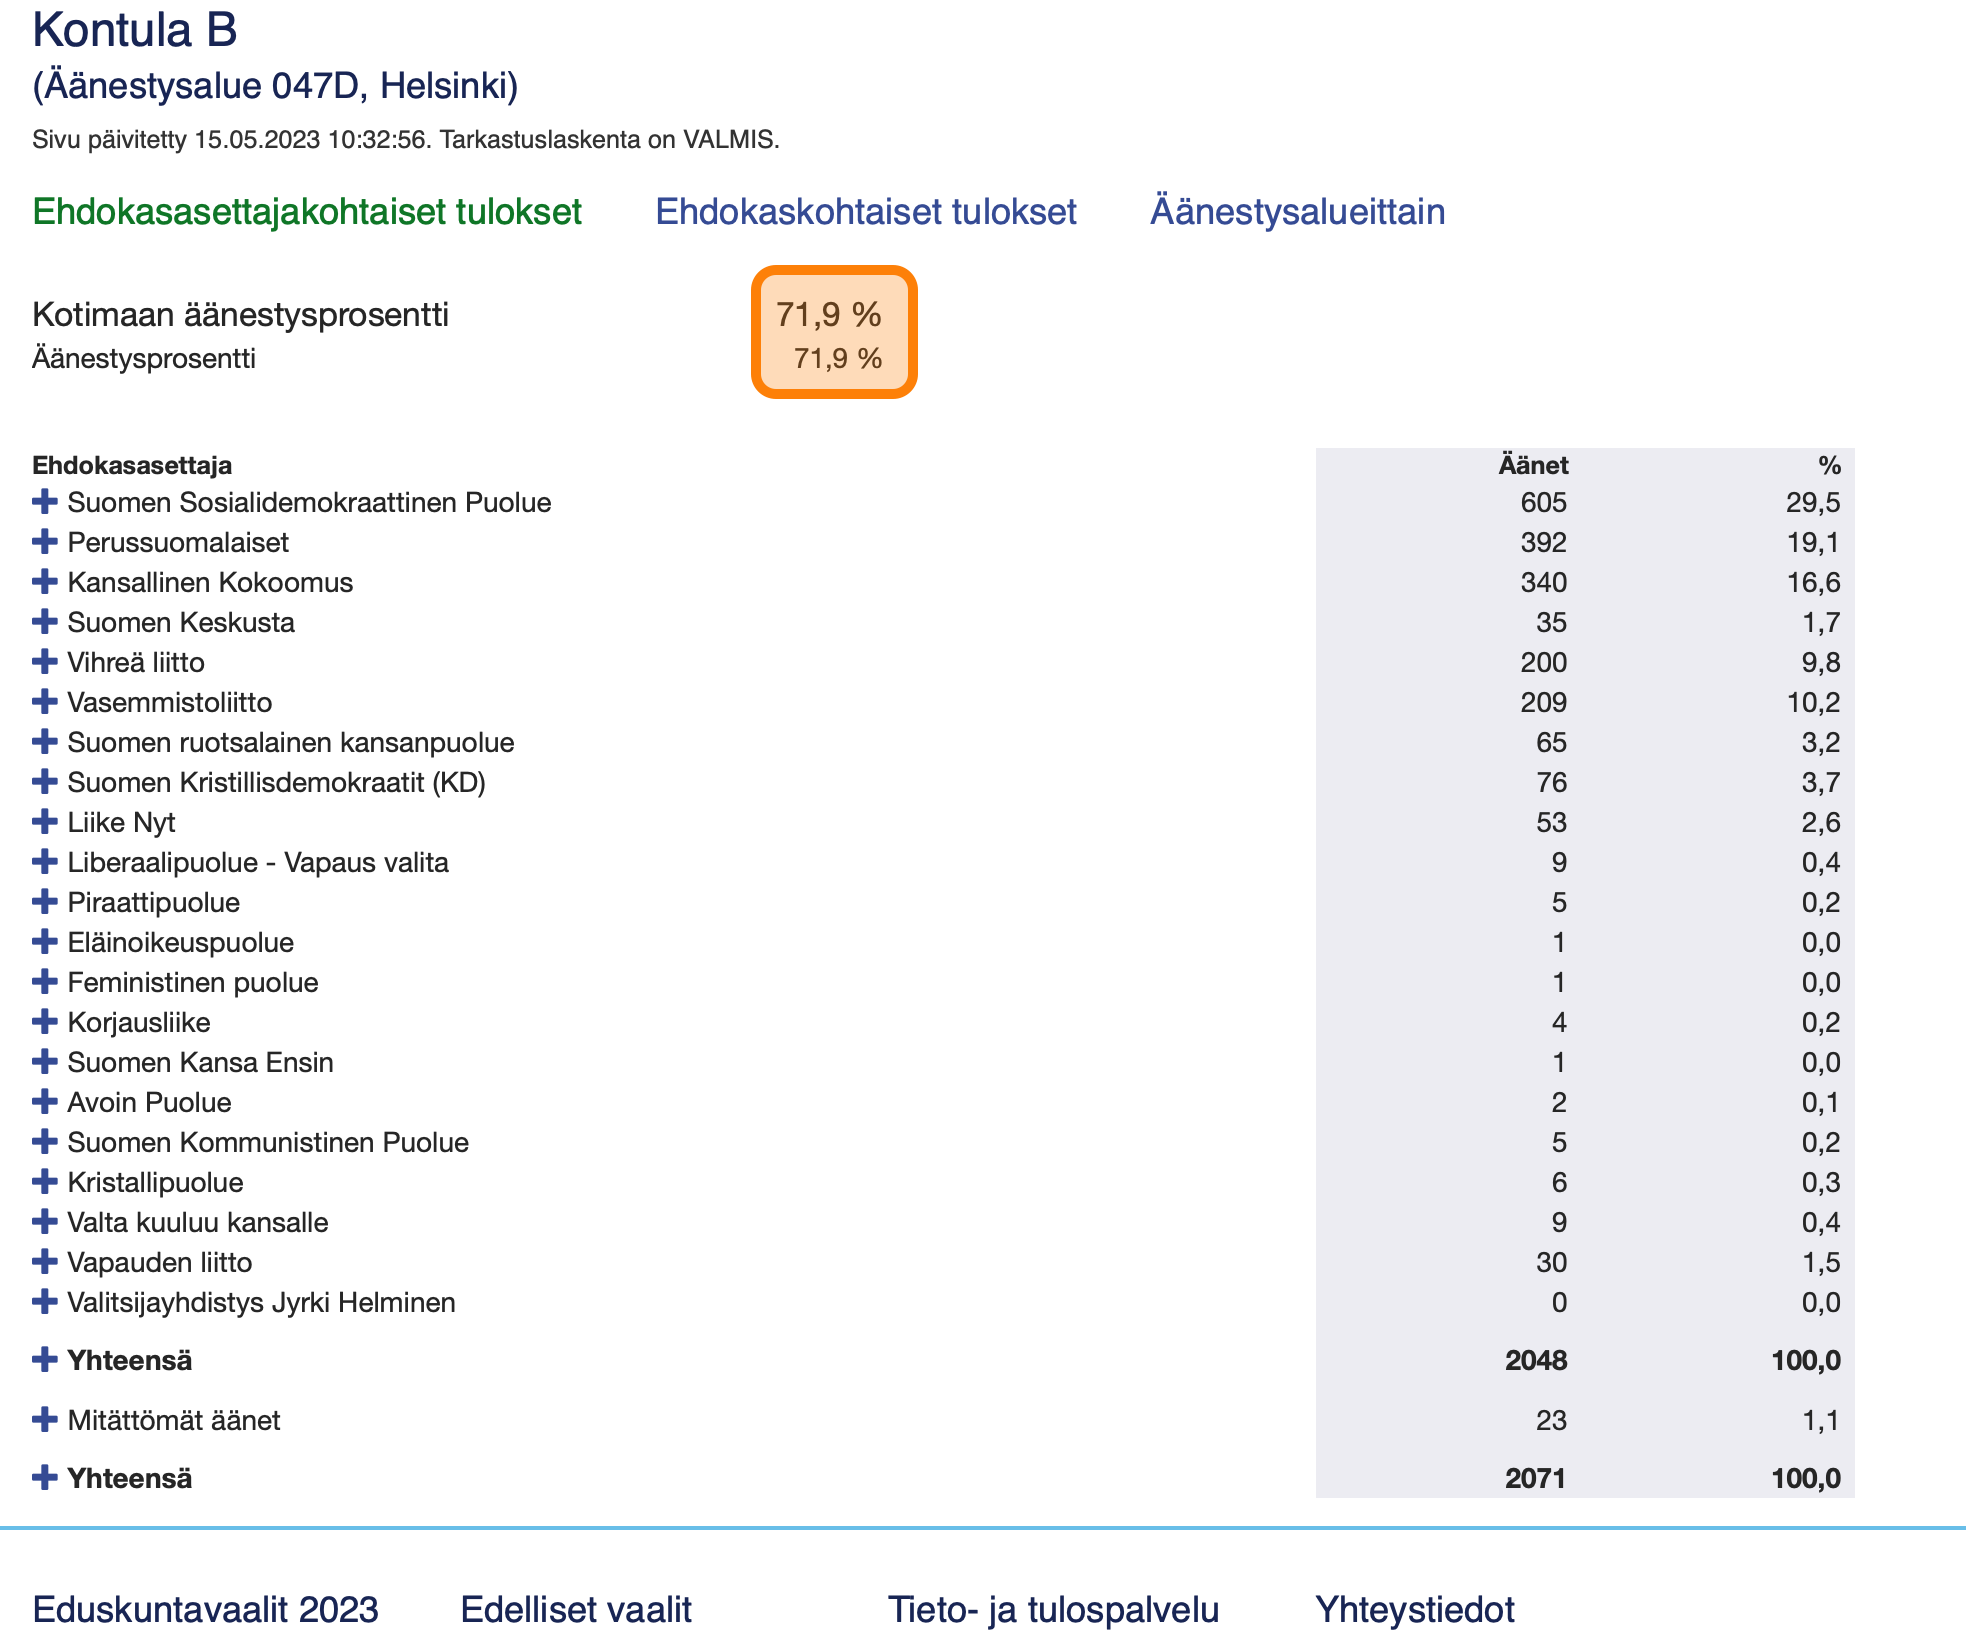The height and width of the screenshot is (1636, 1966).
Task: Click plus icon beside Liike Nyt
Action: [44, 821]
